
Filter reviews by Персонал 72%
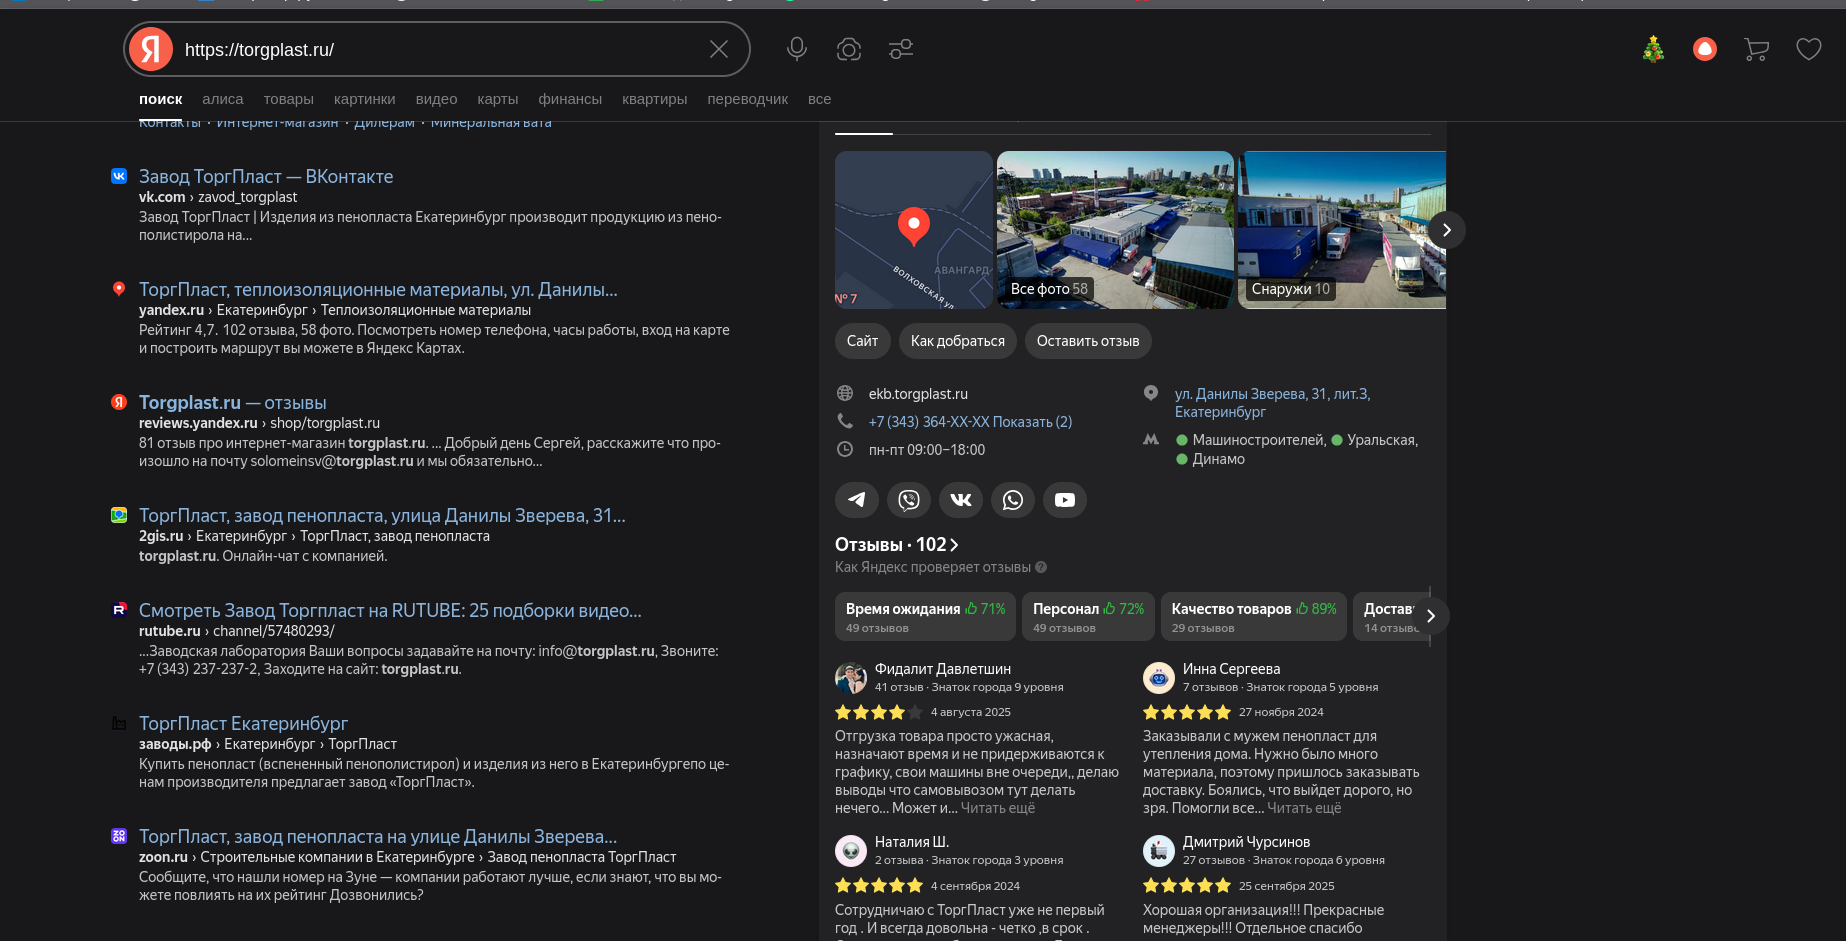point(1088,617)
